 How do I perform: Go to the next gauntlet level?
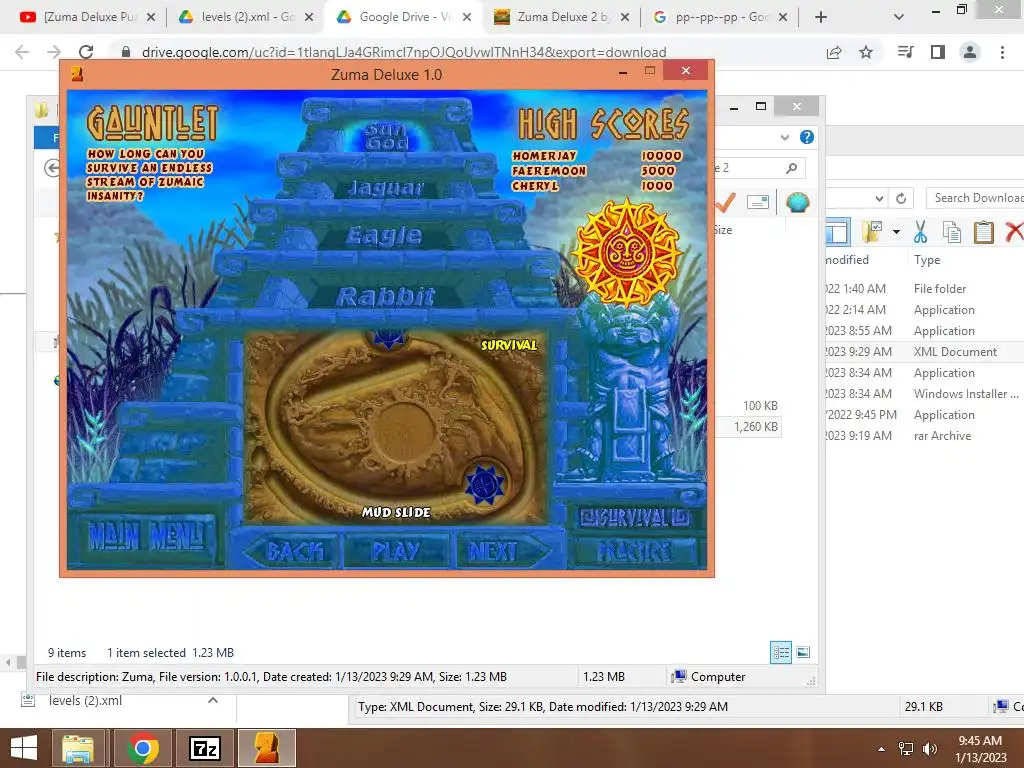[502, 551]
